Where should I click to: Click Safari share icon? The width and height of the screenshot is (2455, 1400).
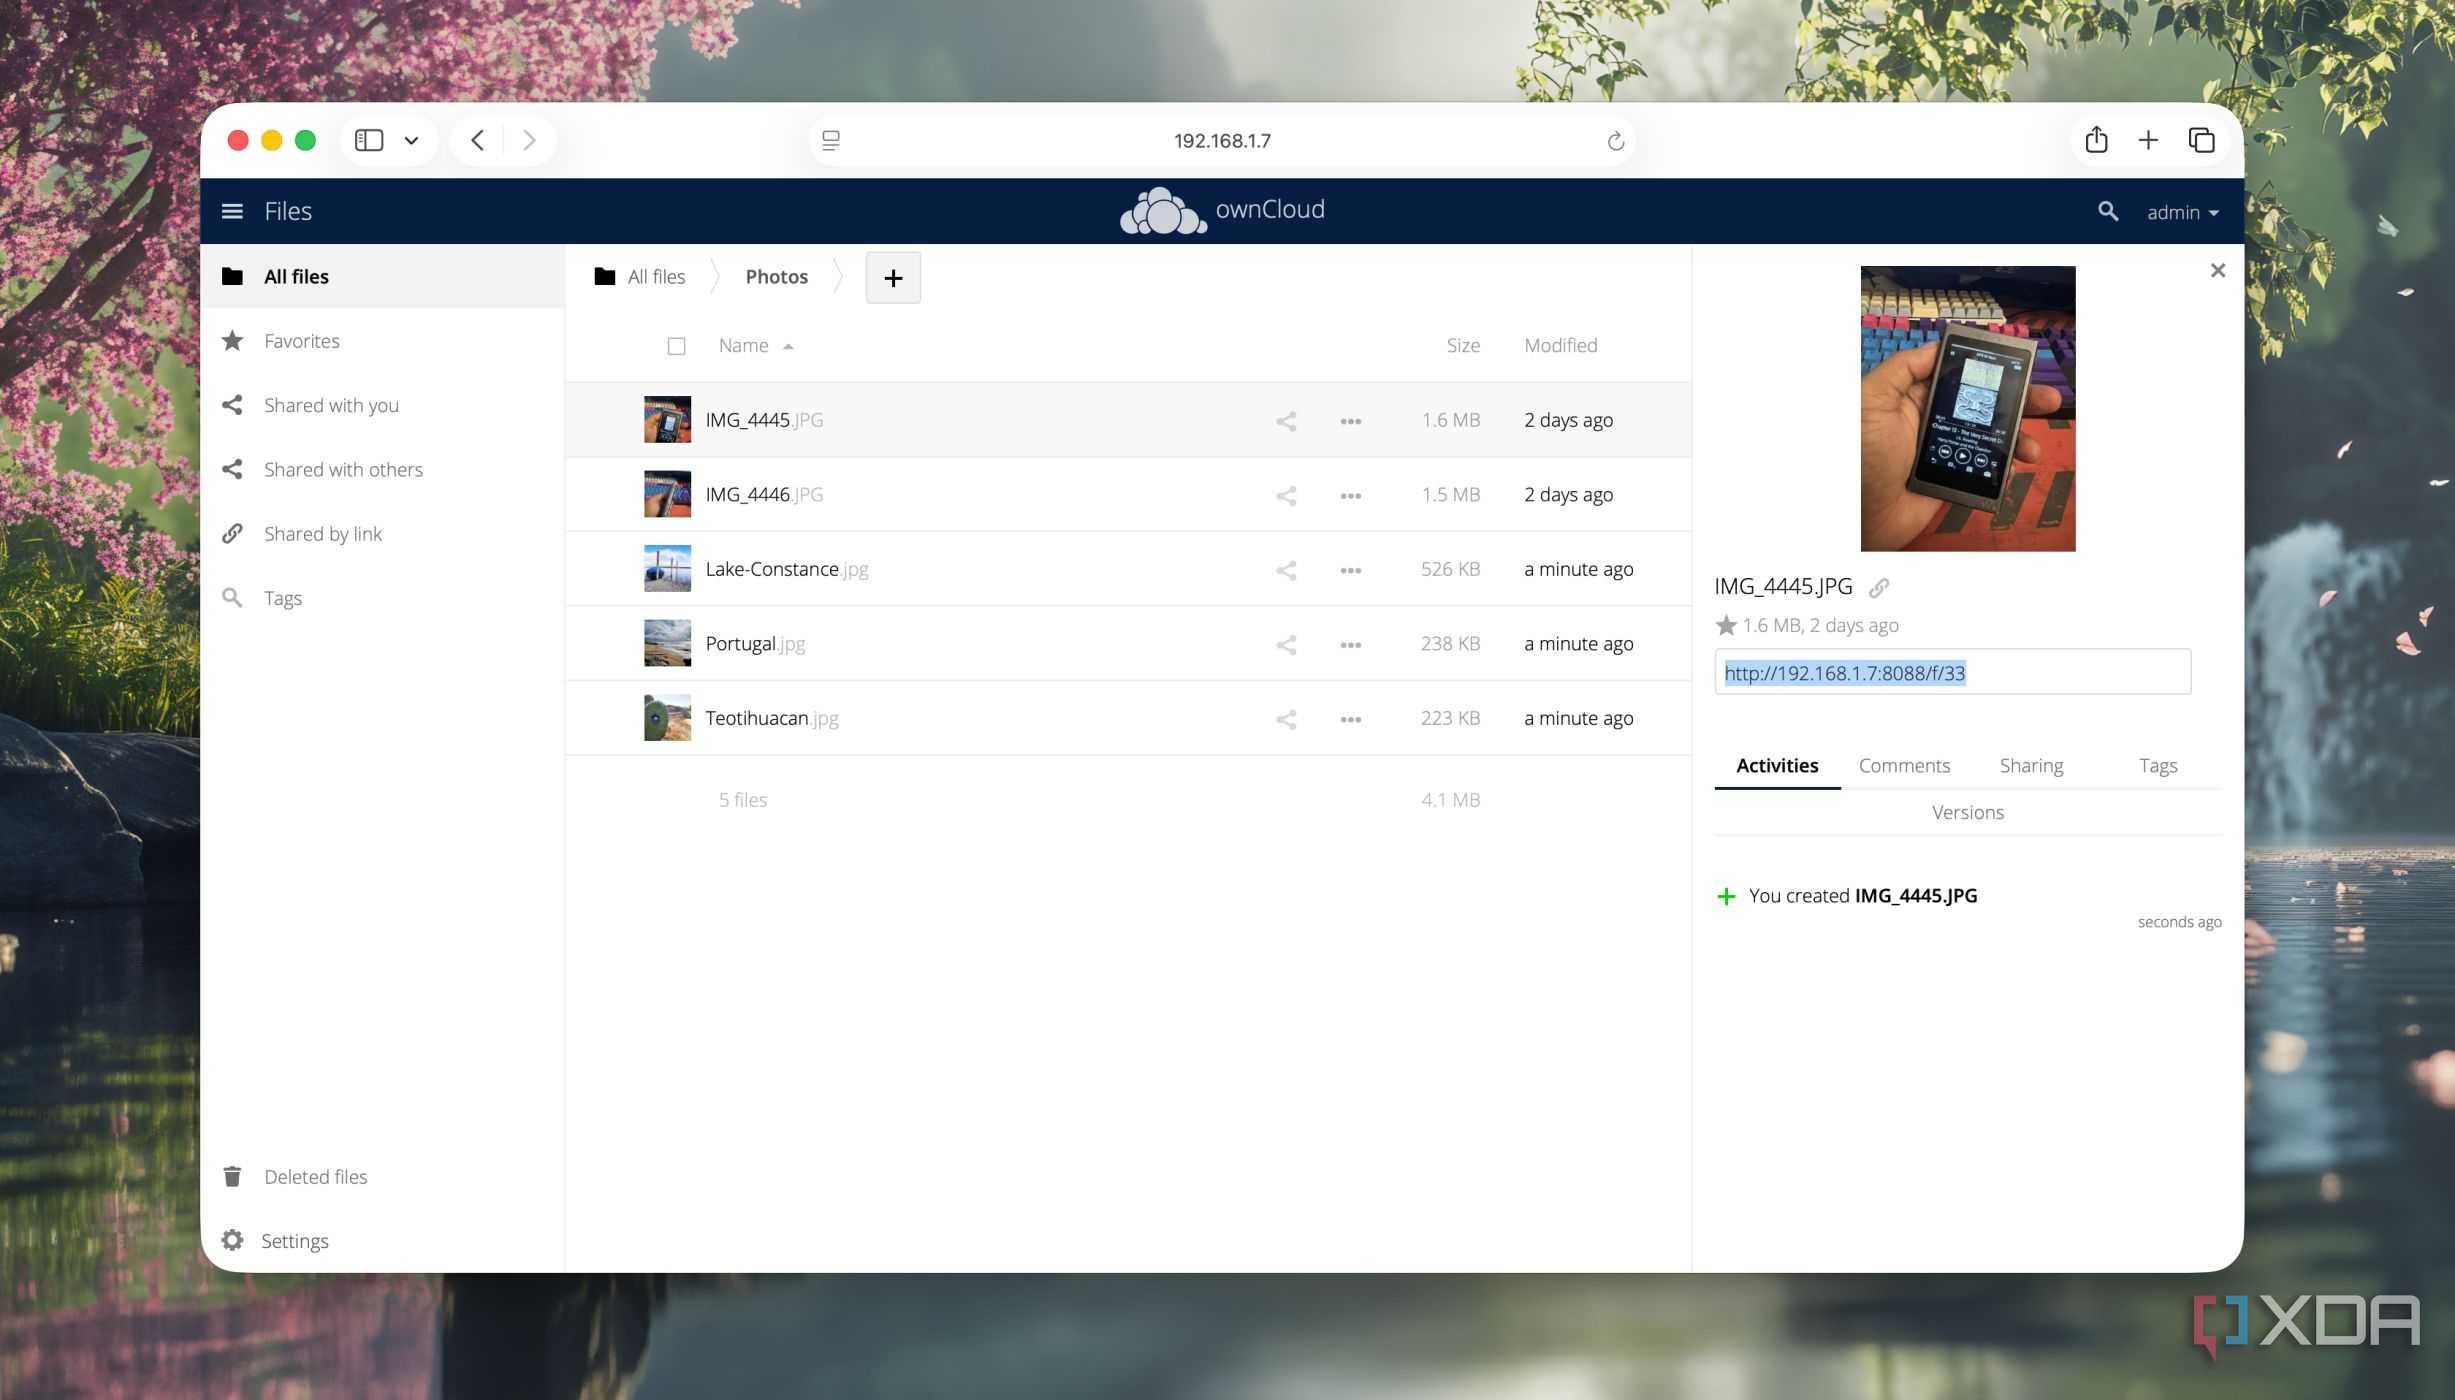coord(2096,140)
